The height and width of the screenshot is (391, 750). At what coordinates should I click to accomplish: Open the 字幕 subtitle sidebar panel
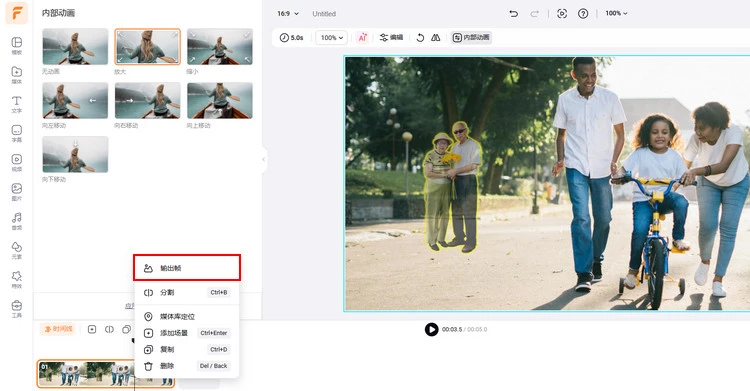coord(17,134)
